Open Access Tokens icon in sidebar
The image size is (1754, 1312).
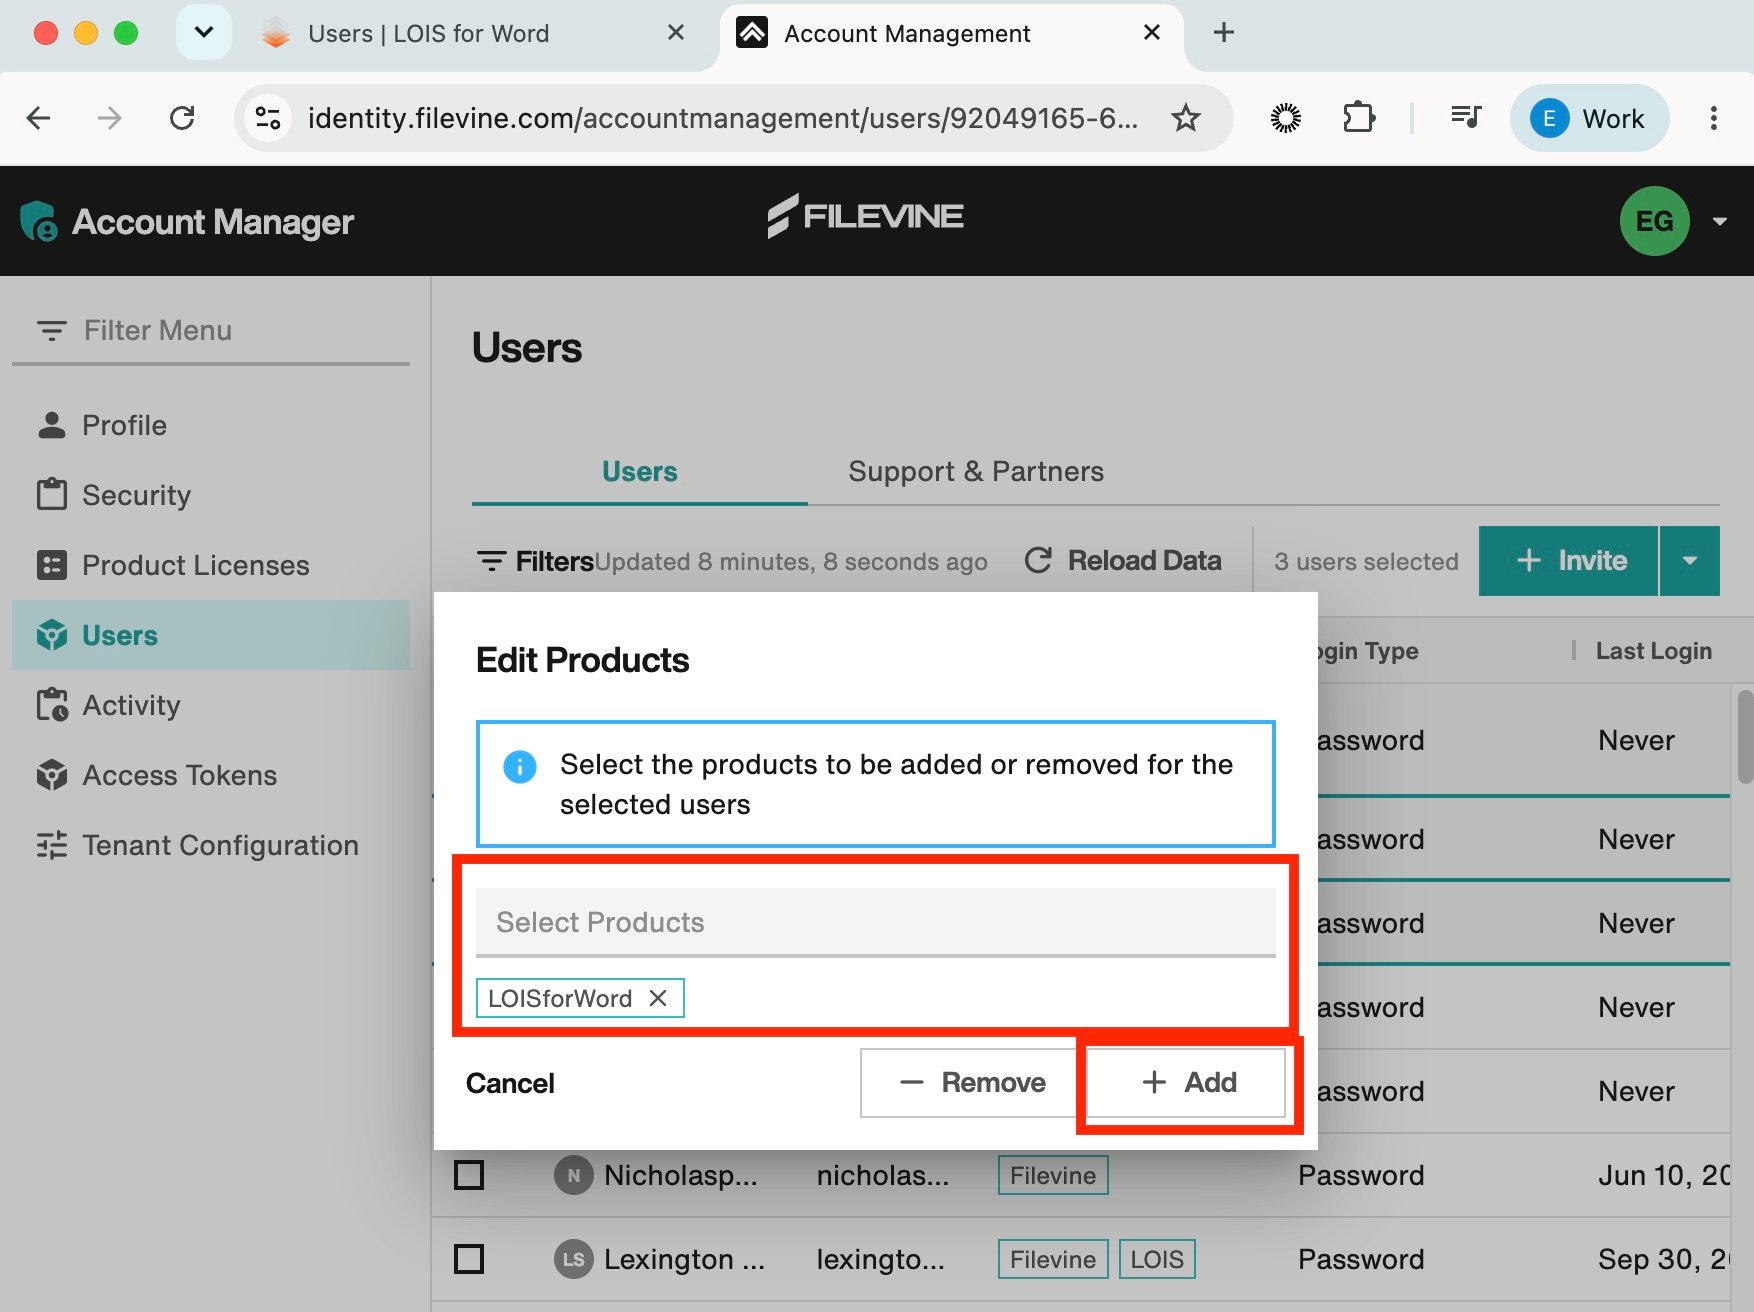tap(52, 775)
